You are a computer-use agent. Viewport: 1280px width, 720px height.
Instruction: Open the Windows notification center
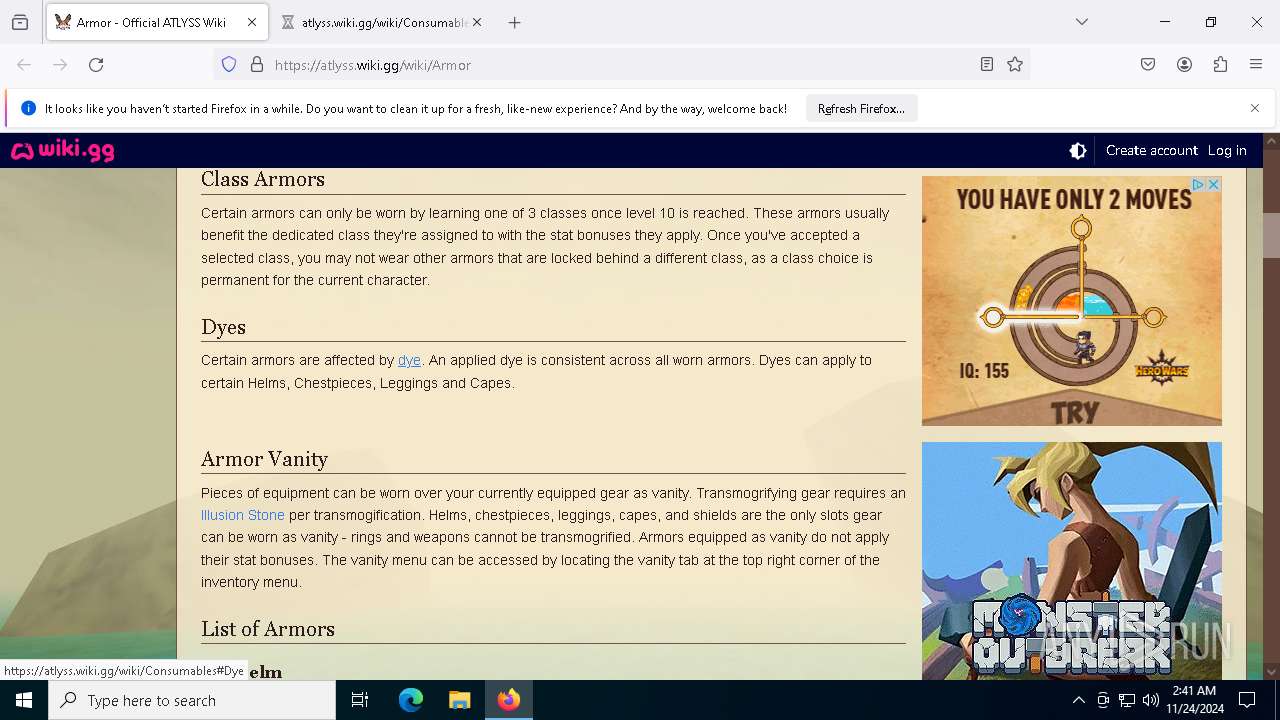1247,700
